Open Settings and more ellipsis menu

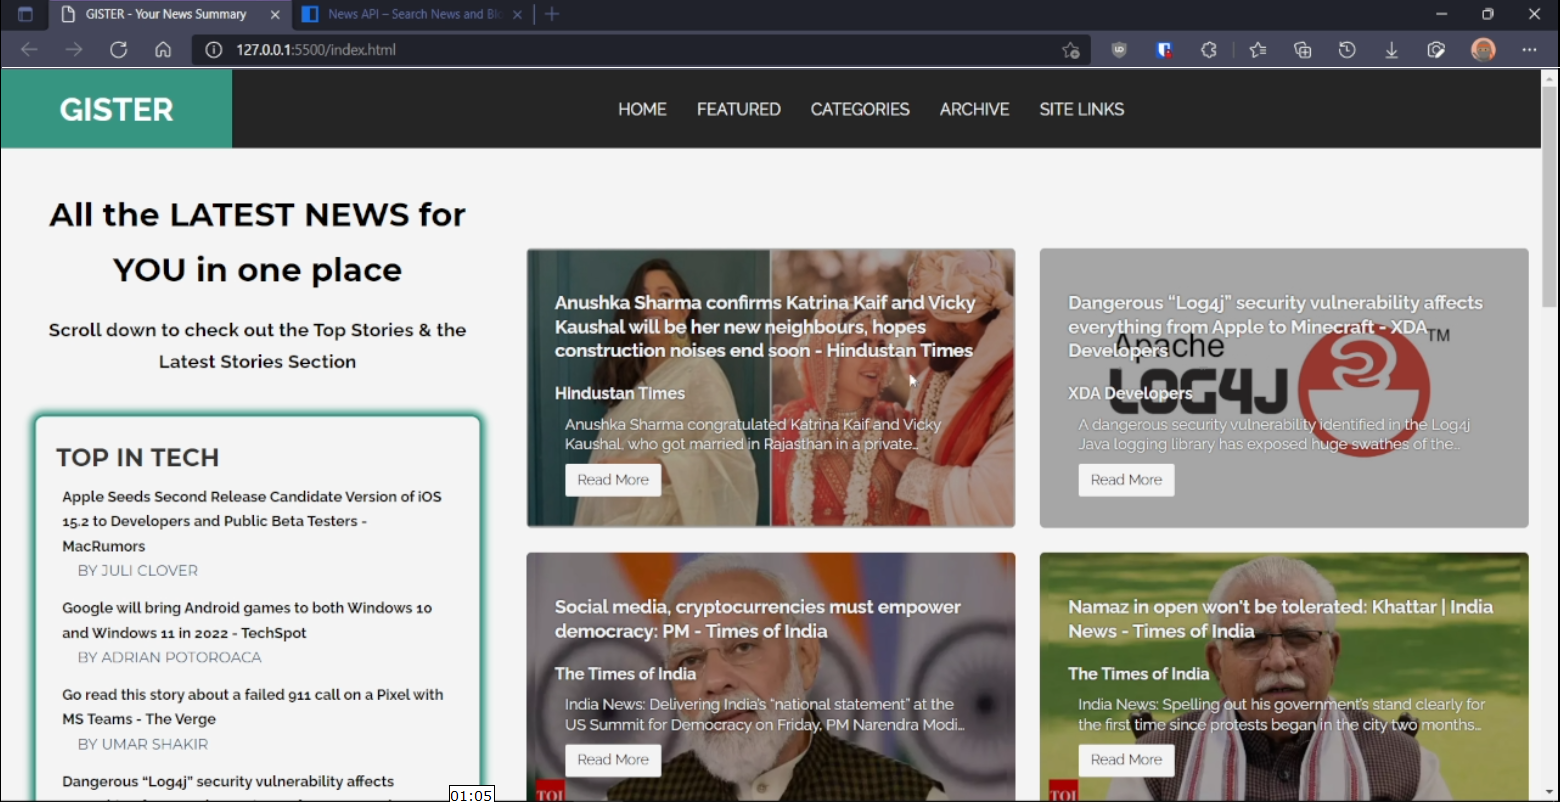click(1529, 50)
